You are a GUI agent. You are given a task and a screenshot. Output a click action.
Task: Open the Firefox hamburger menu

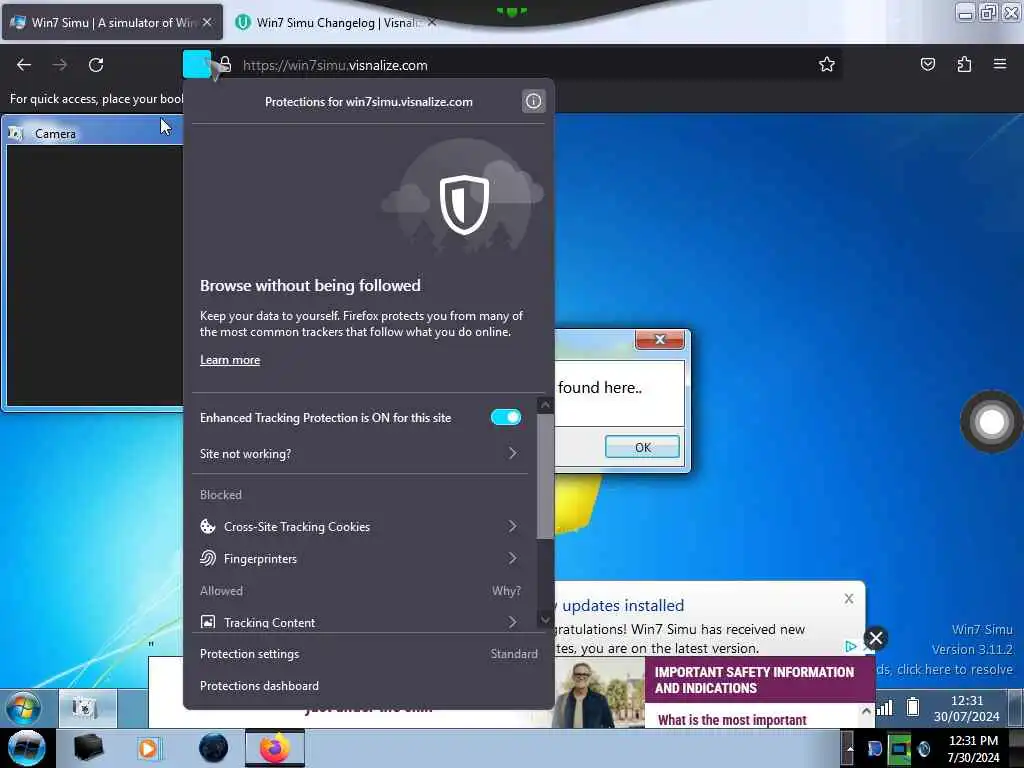(x=1000, y=64)
